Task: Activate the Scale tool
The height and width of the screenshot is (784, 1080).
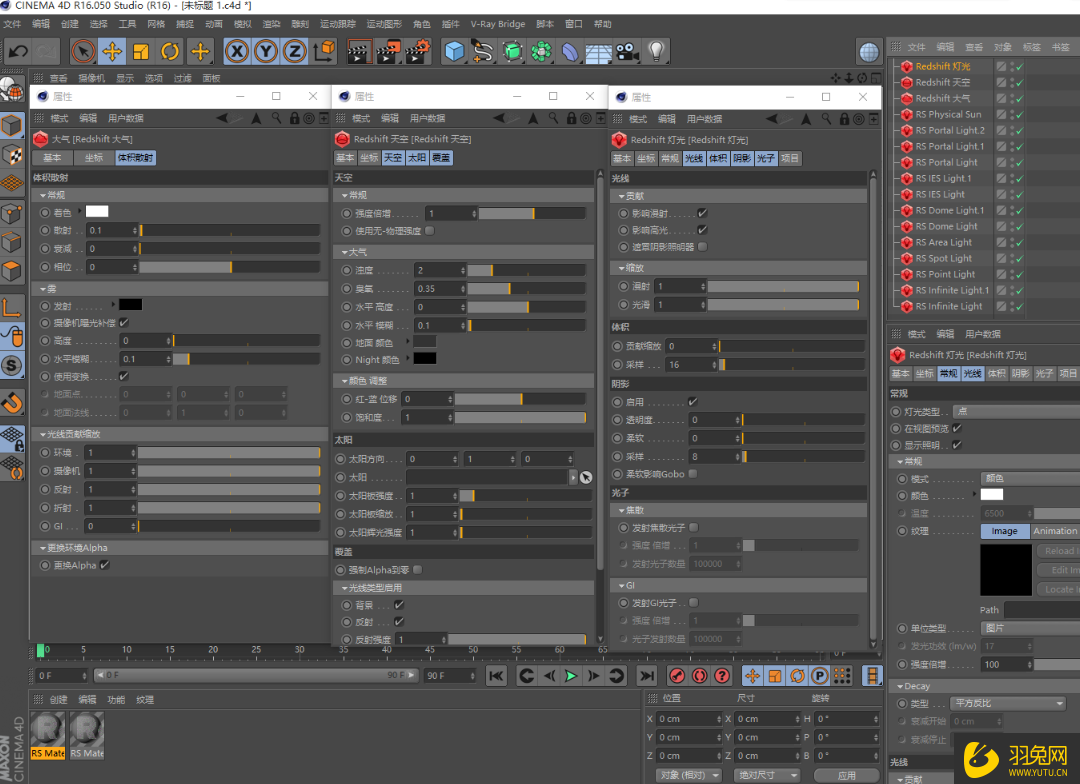Action: [x=141, y=52]
